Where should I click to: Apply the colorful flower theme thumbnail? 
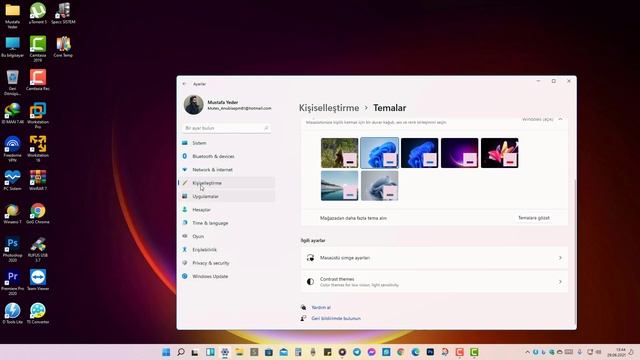coord(500,153)
